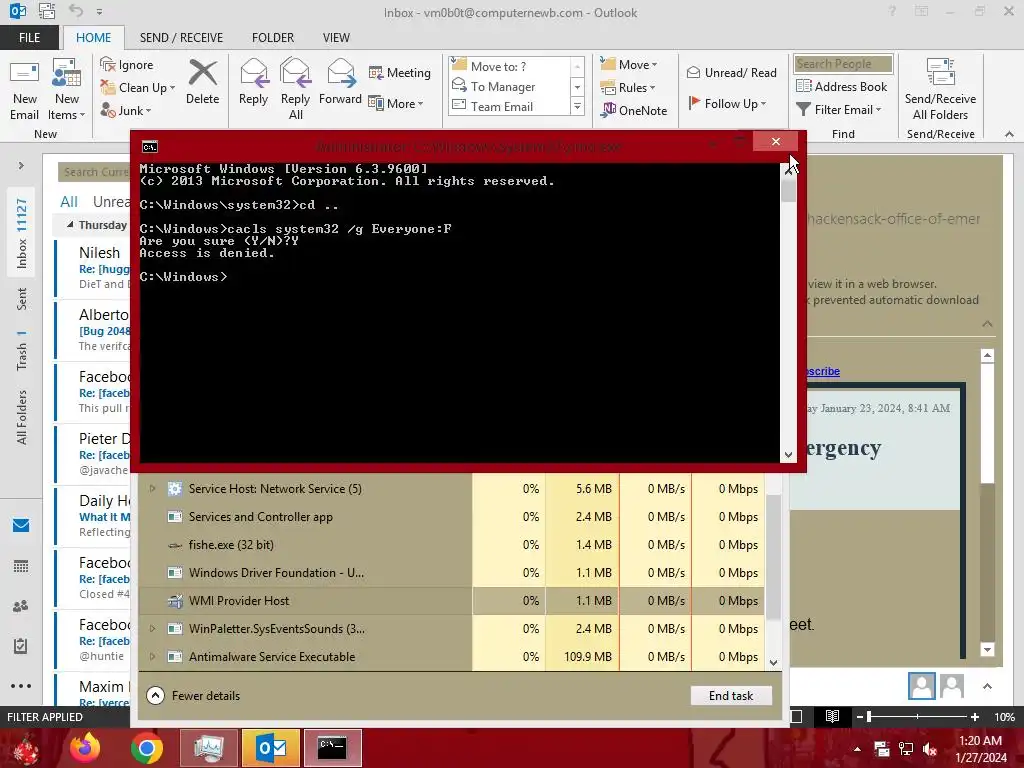Click the command prompt window icon
The height and width of the screenshot is (768, 1024).
click(x=150, y=146)
